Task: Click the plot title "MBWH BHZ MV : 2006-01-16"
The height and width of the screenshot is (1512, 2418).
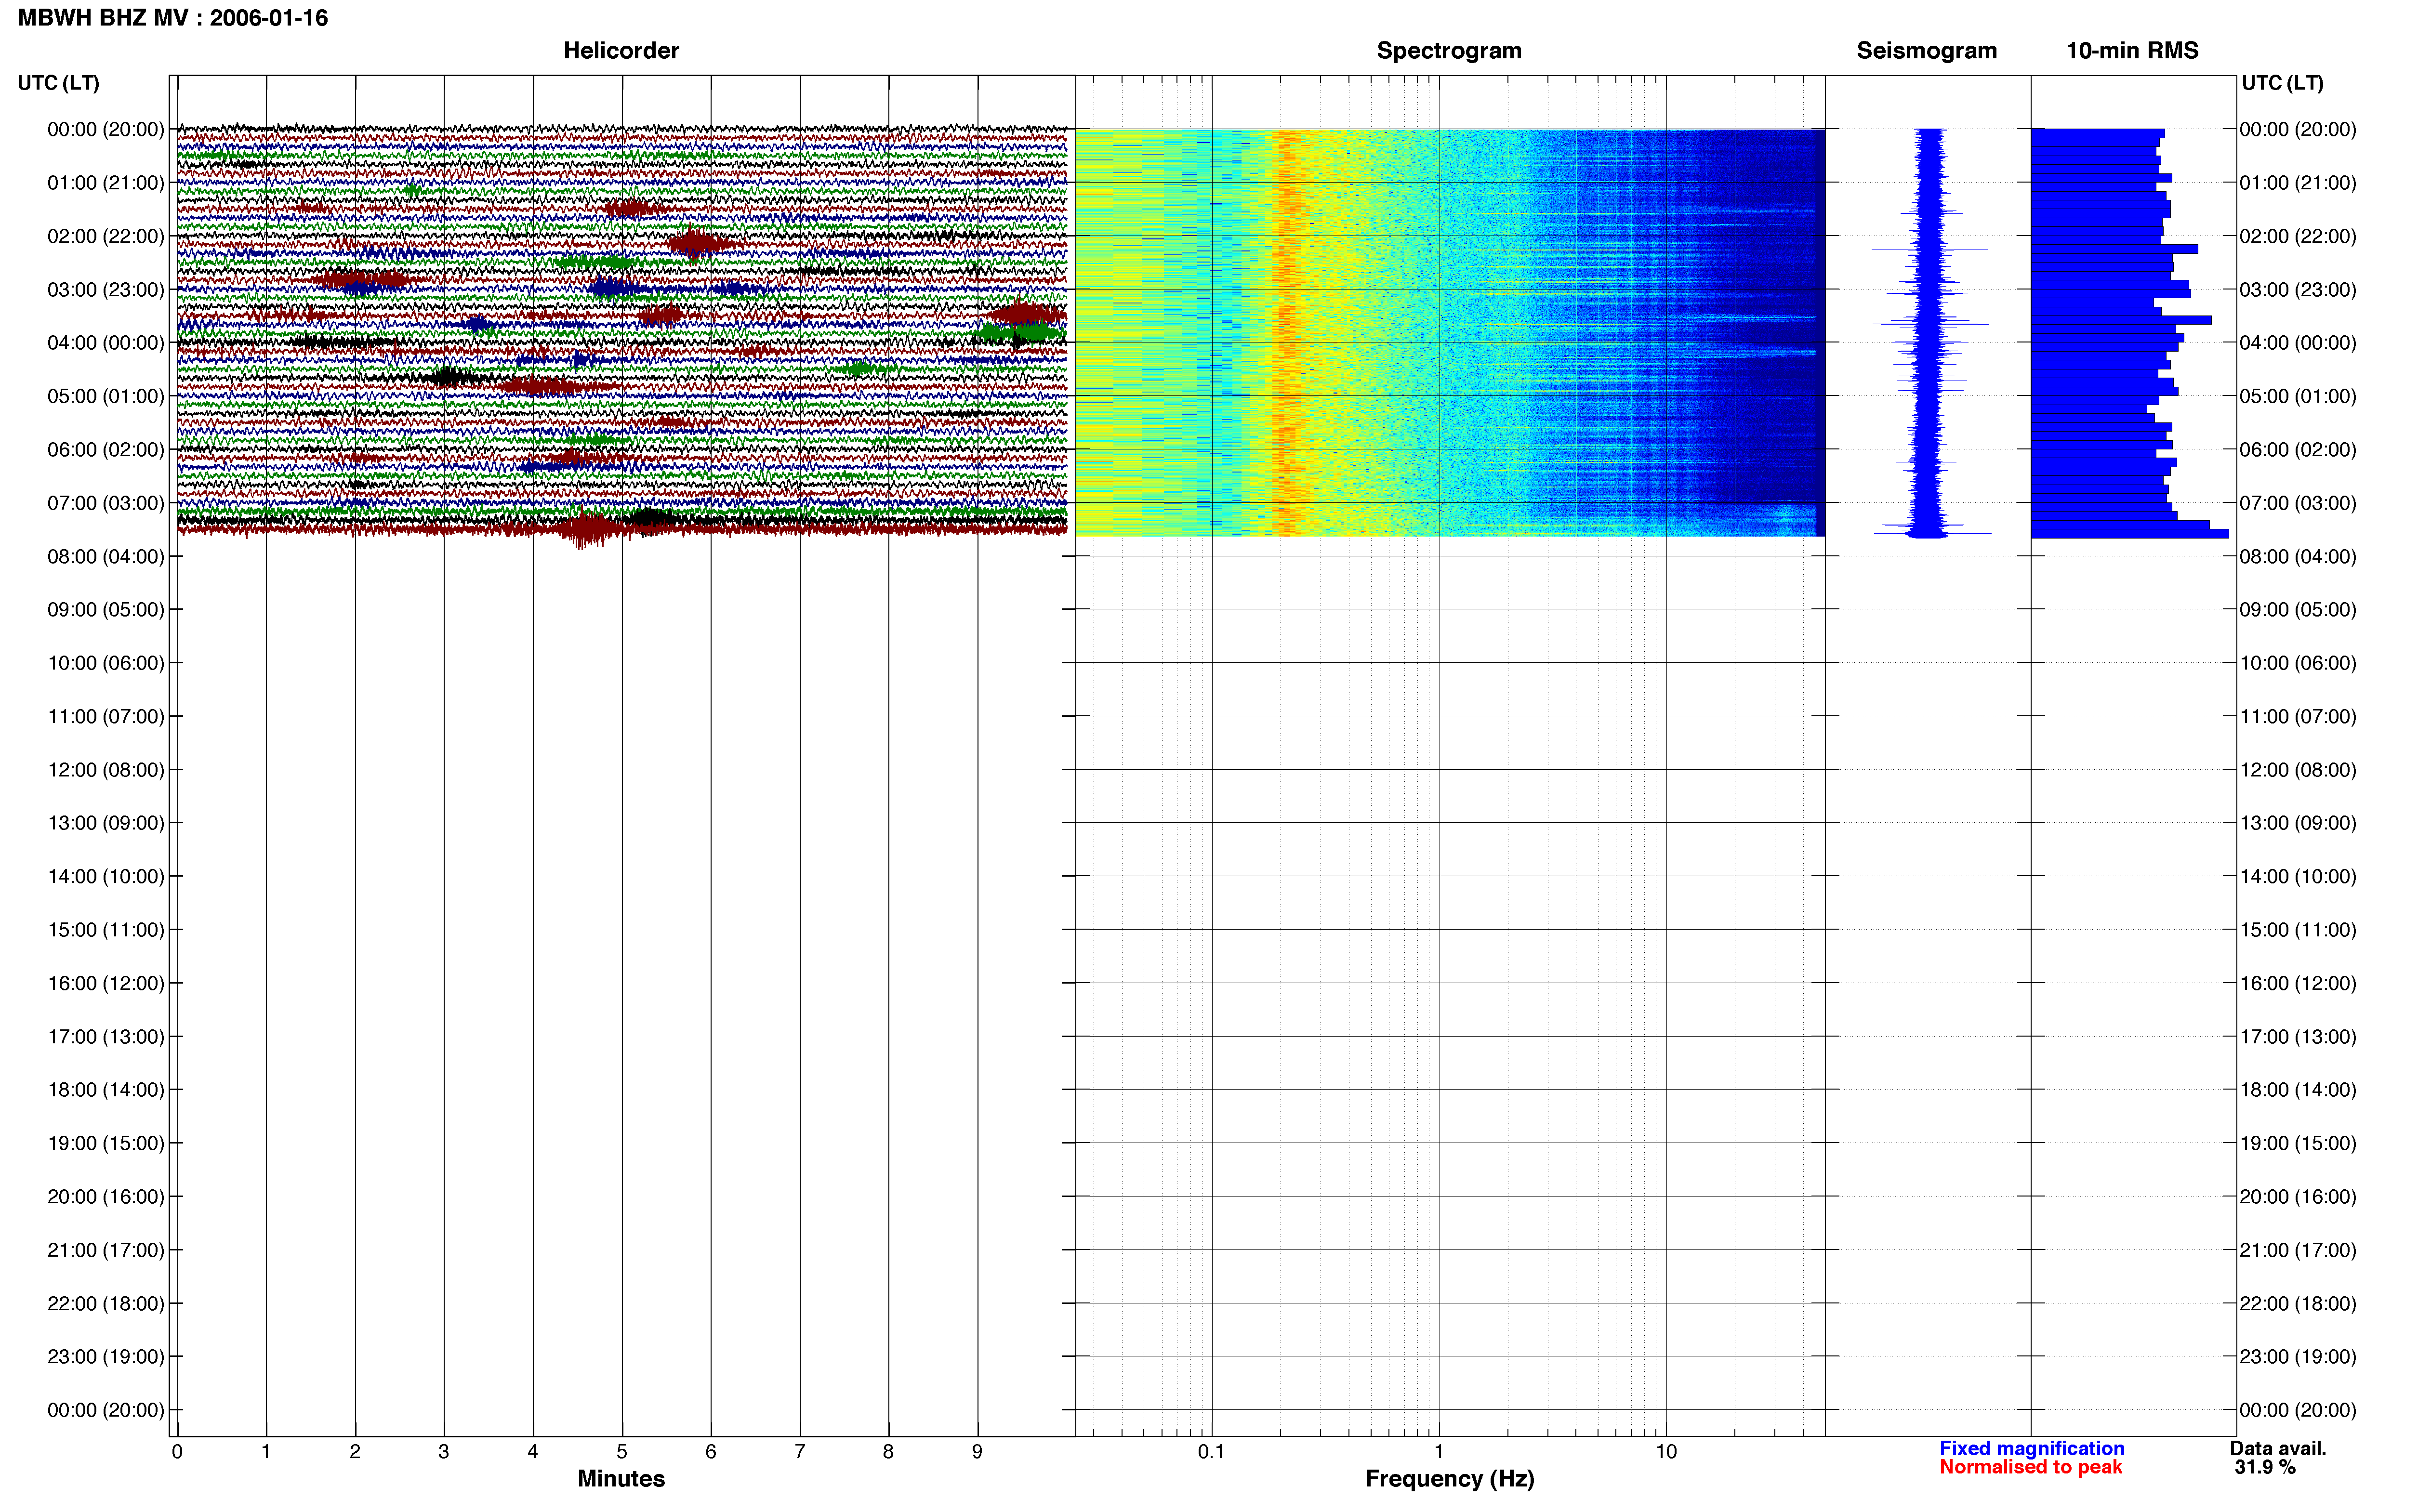Action: click(x=172, y=18)
